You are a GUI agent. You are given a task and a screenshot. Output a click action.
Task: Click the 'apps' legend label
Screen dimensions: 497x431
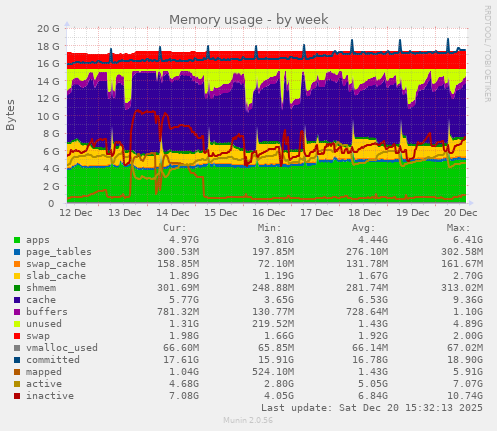coord(38,240)
